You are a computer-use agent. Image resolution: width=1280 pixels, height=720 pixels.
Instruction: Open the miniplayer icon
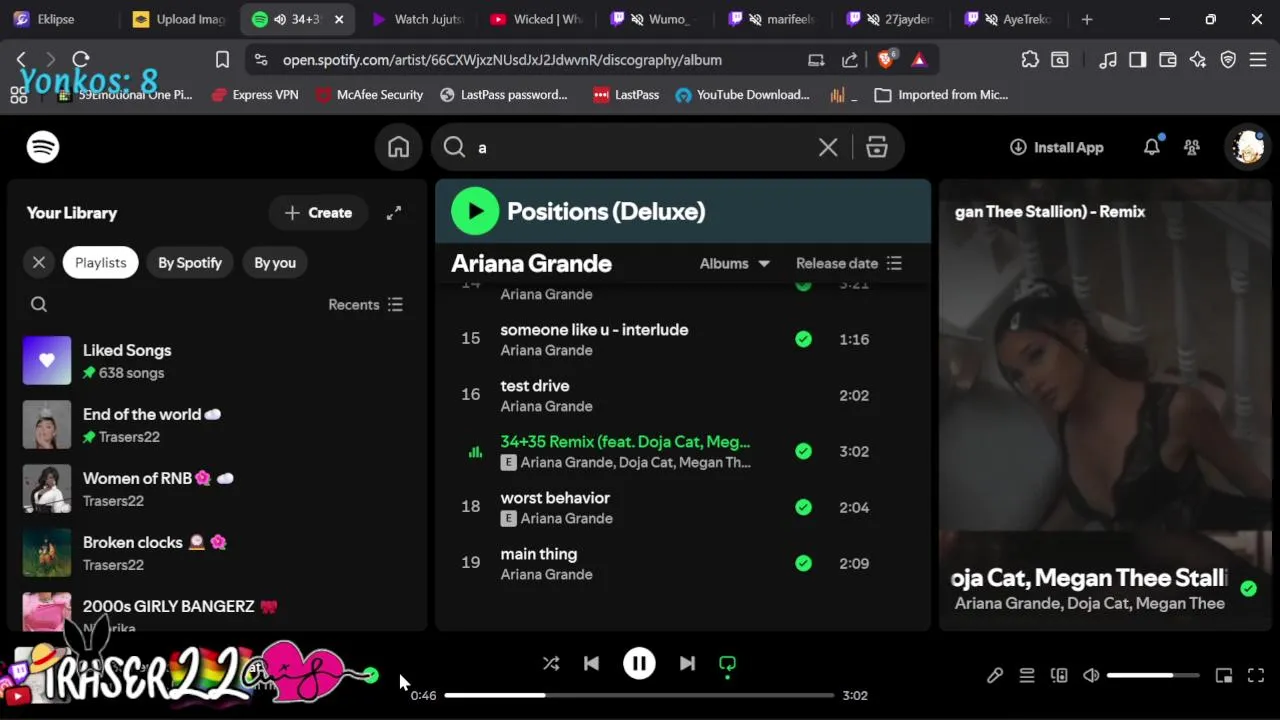(1224, 676)
